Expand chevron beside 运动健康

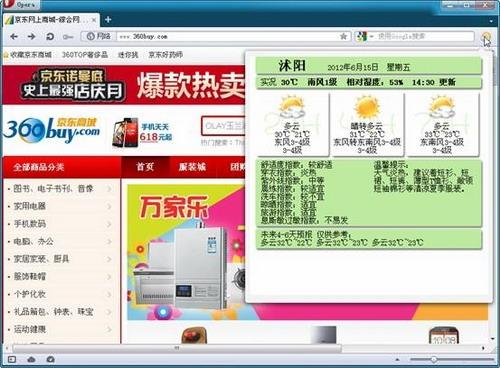coord(109,330)
